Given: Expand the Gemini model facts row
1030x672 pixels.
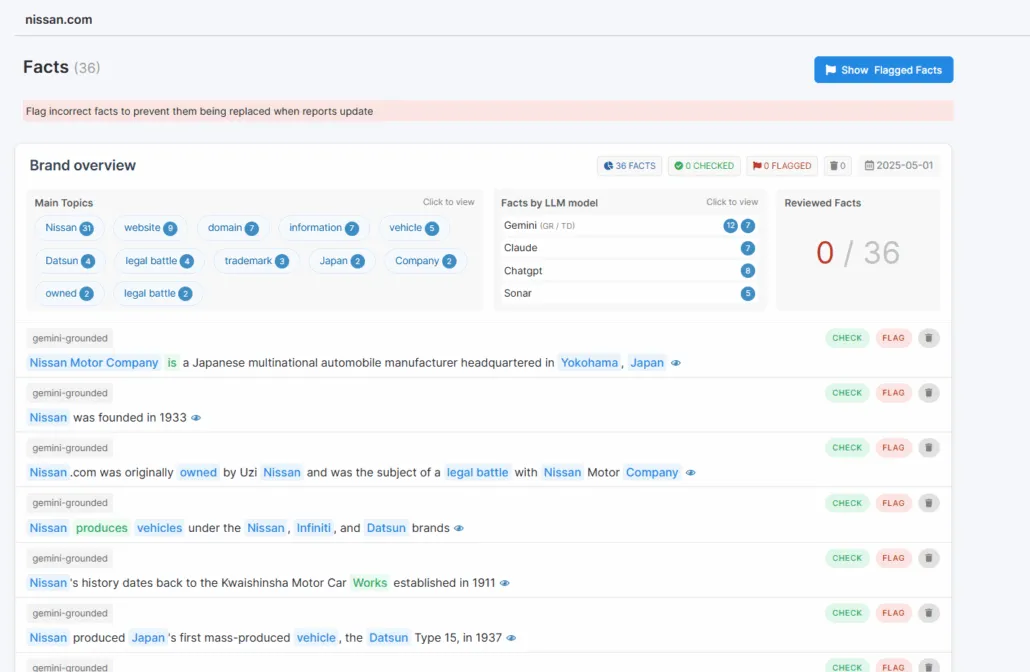Looking at the screenshot, I should 629,226.
